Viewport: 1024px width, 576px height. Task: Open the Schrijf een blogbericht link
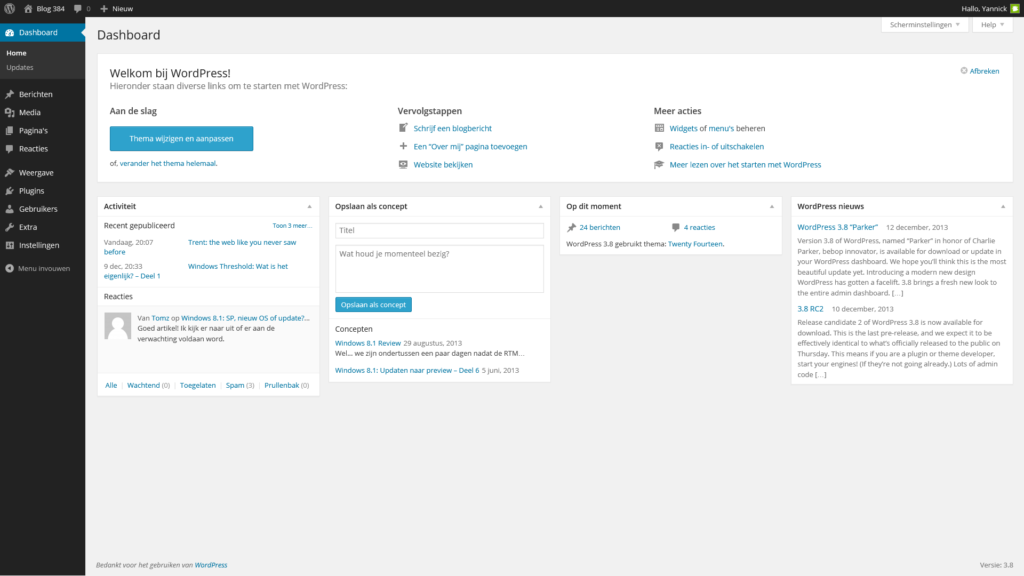click(452, 128)
